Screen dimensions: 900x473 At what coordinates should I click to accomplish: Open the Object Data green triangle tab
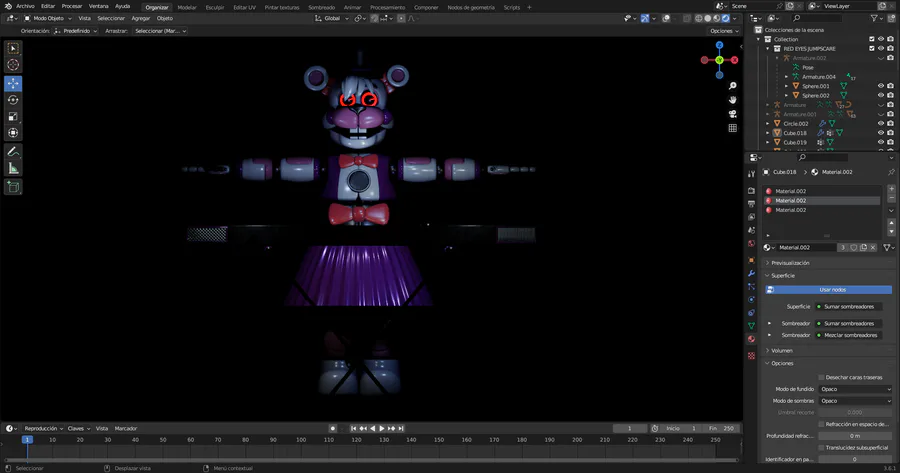tap(751, 325)
